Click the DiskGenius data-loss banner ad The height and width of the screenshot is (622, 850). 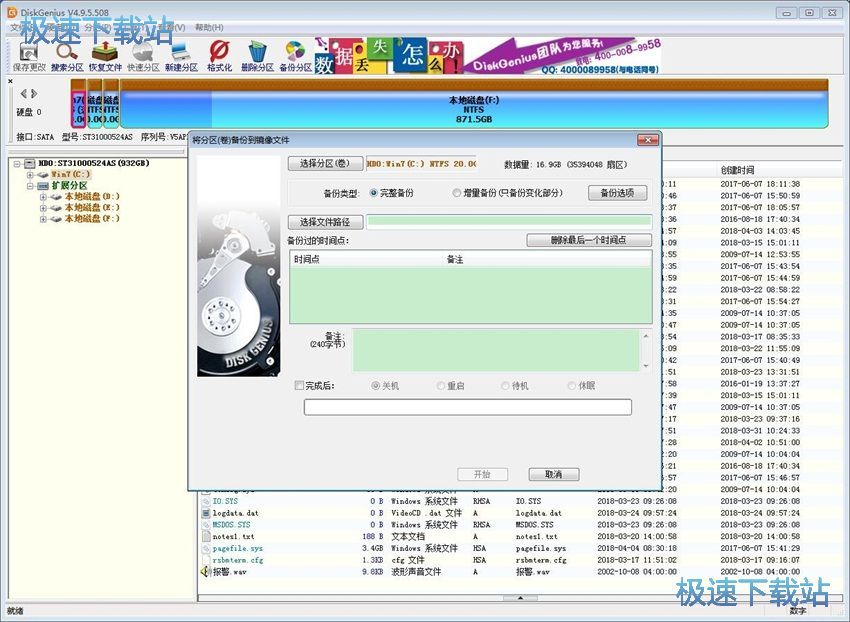488,56
